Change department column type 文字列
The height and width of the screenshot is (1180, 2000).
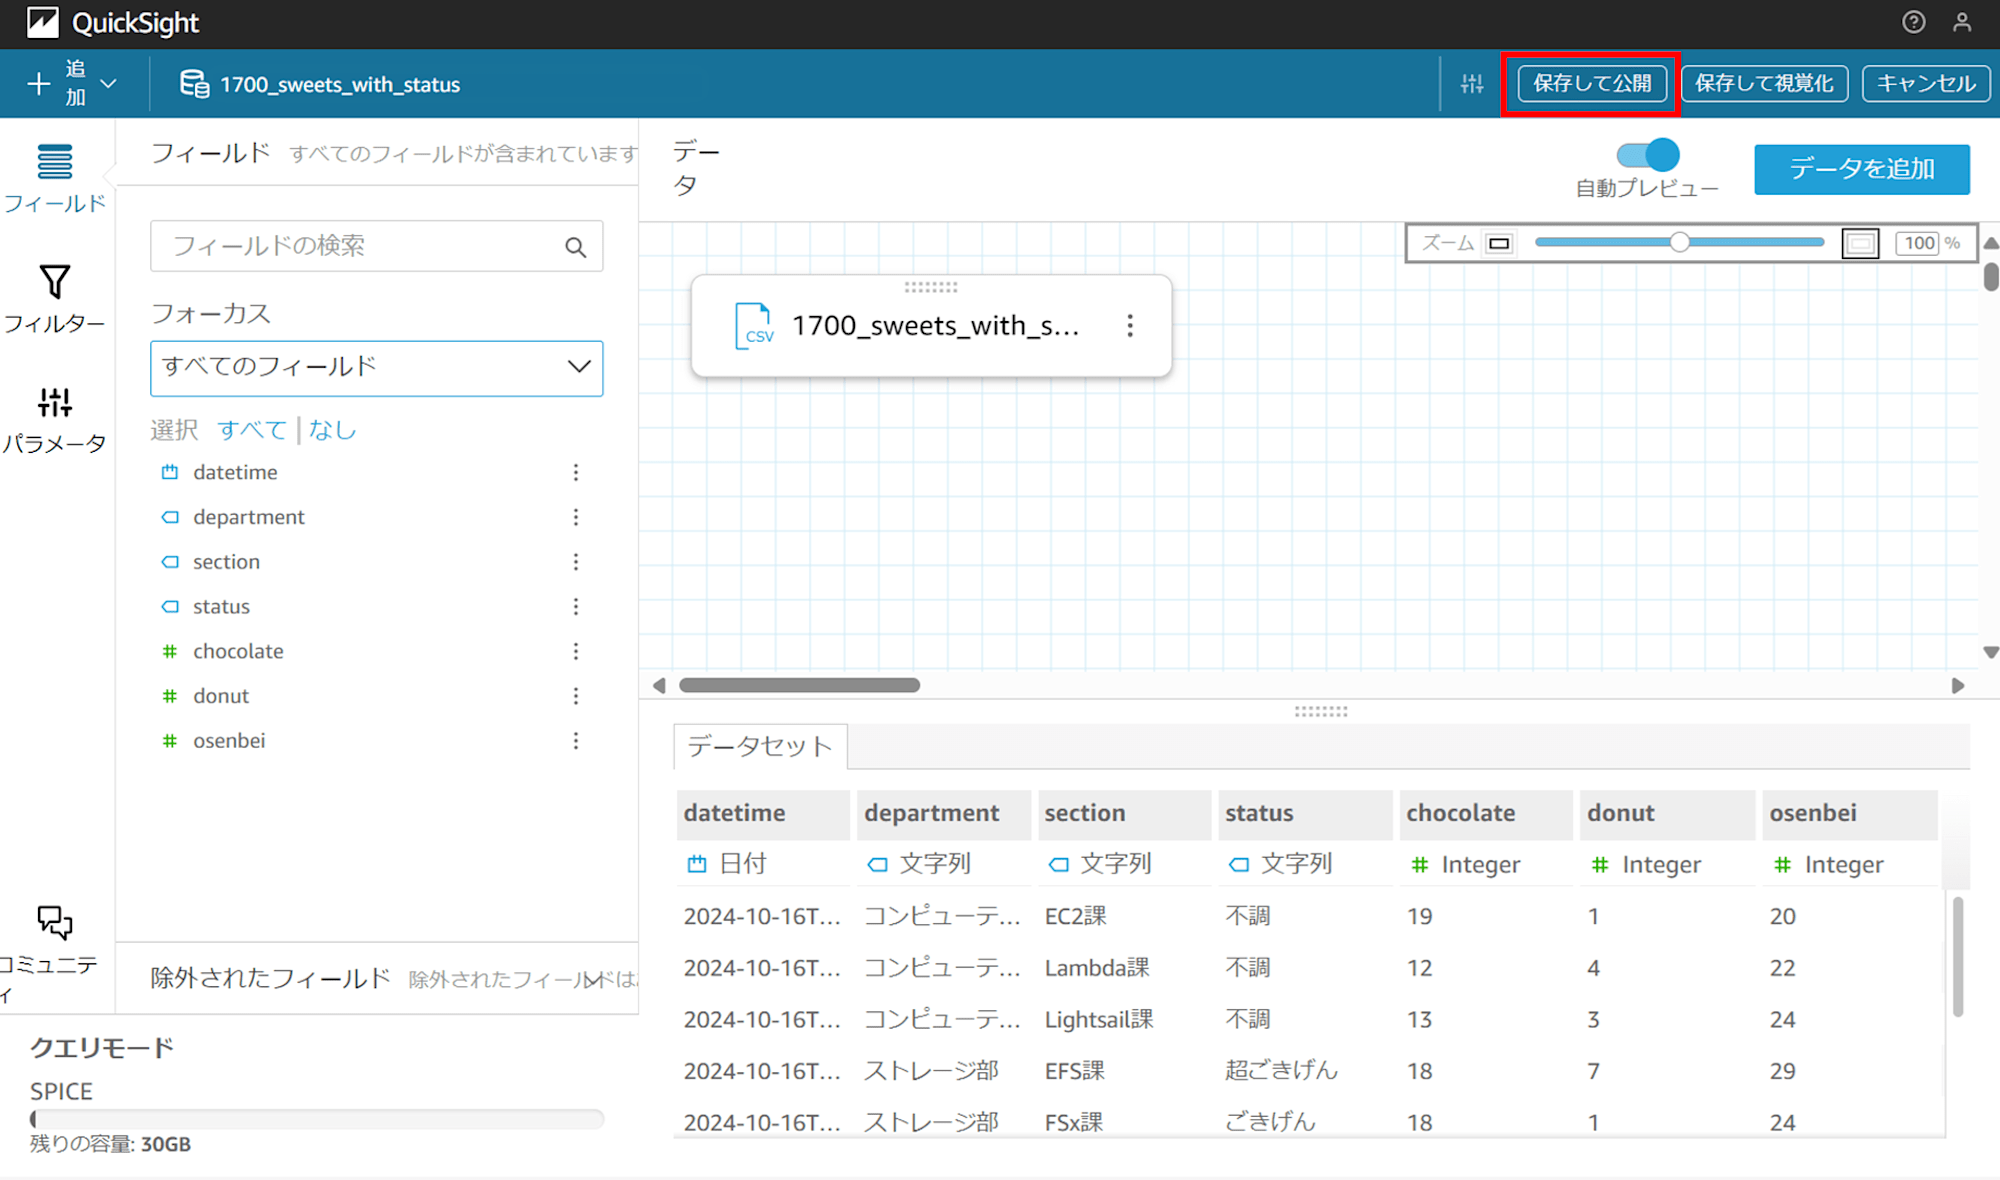pos(918,864)
